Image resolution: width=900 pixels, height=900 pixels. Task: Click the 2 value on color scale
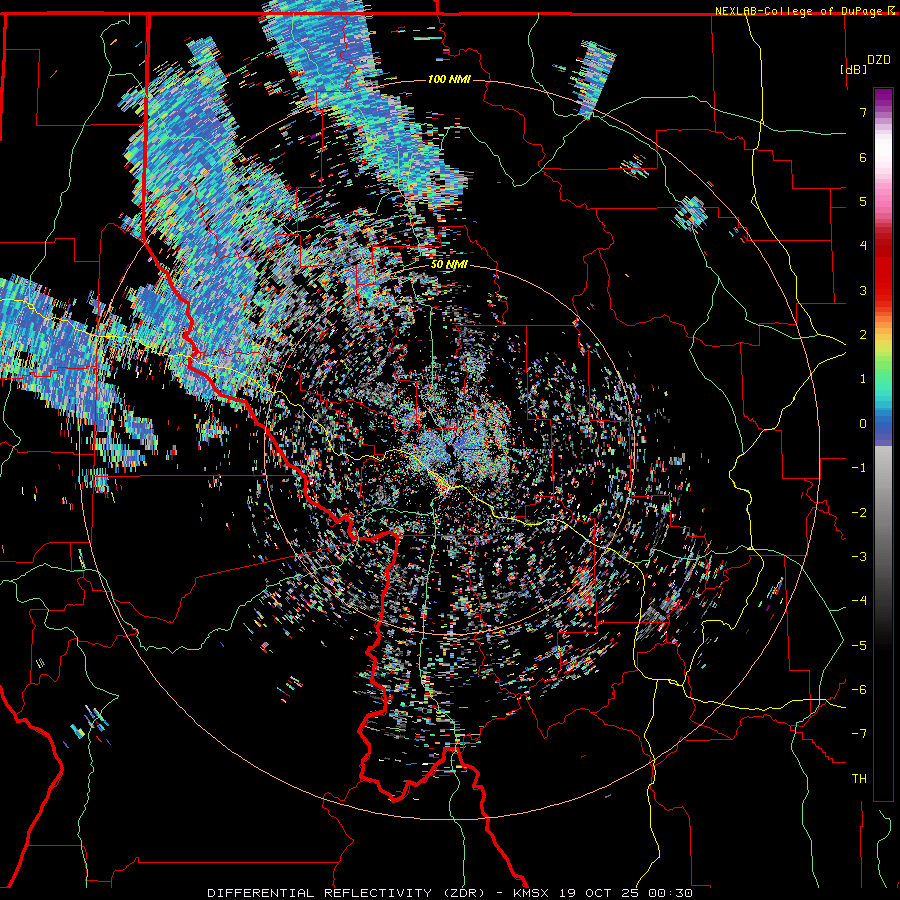[x=863, y=335]
